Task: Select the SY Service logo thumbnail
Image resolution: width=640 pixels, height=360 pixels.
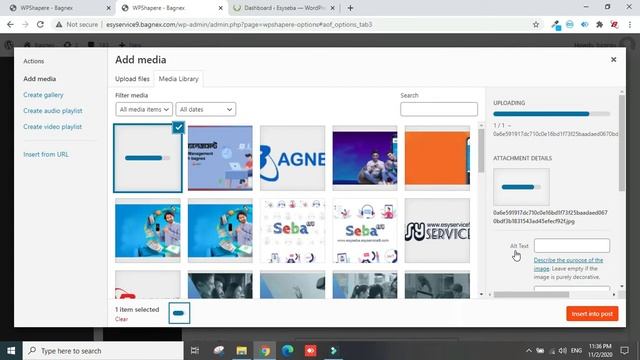Action: pos(437,231)
